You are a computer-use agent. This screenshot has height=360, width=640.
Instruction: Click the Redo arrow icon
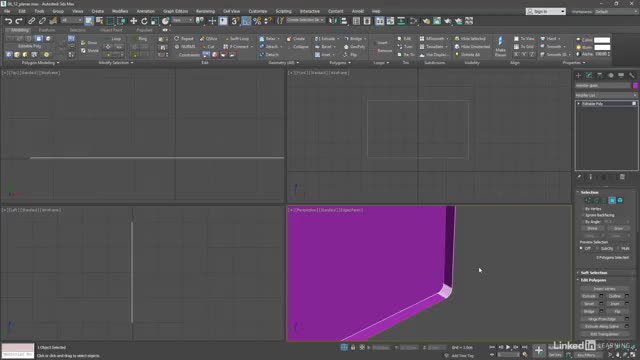click(x=19, y=21)
